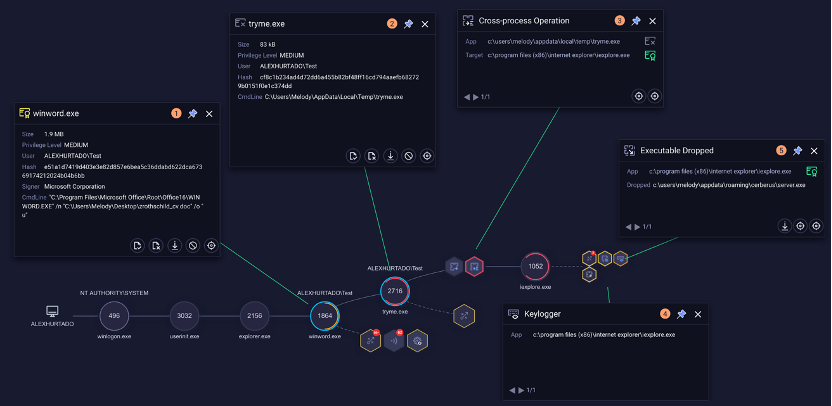
Task: Download dropped file in Executable Dropped panel
Action: [x=784, y=226]
